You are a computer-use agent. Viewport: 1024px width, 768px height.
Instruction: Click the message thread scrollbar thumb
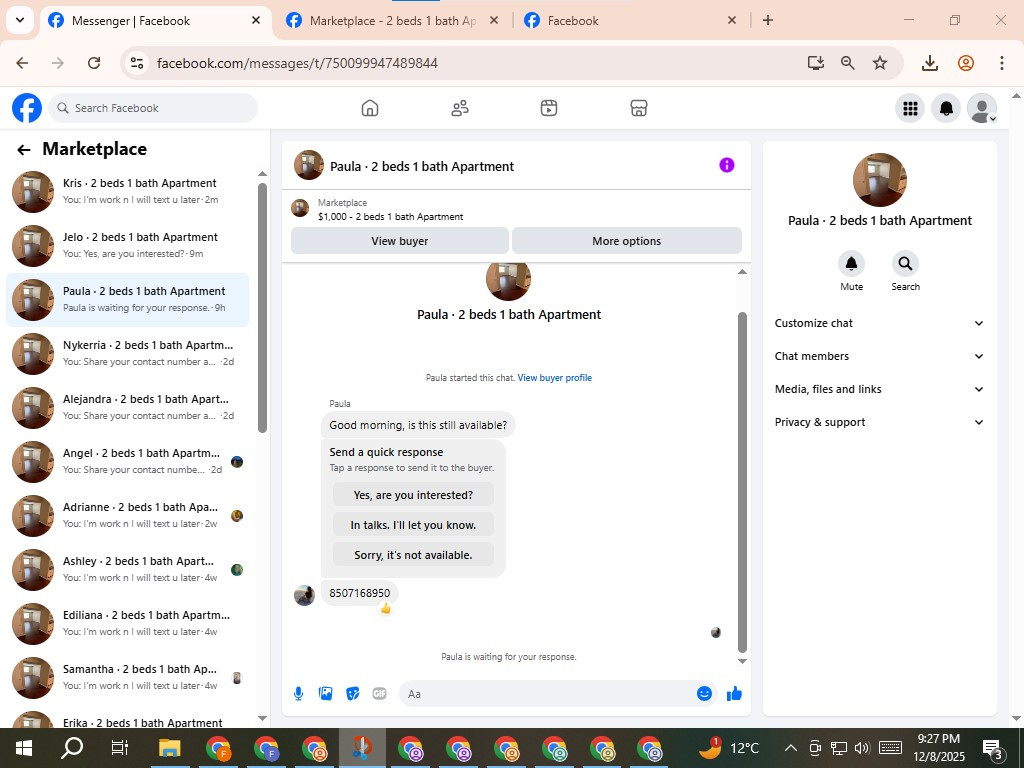point(742,482)
